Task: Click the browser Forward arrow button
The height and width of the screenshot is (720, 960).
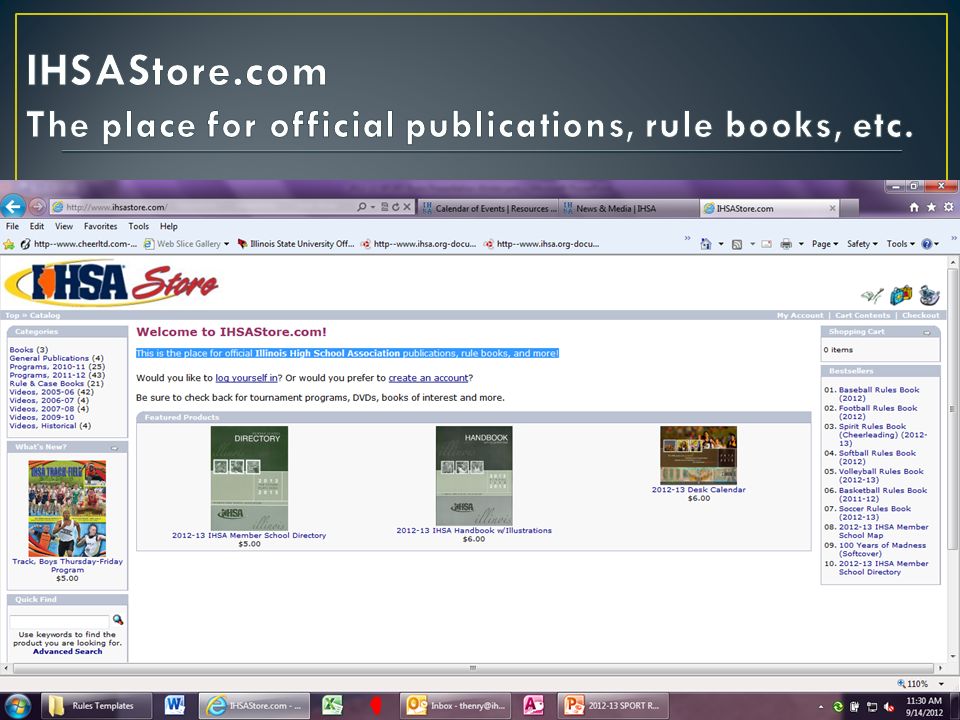Action: tap(37, 206)
